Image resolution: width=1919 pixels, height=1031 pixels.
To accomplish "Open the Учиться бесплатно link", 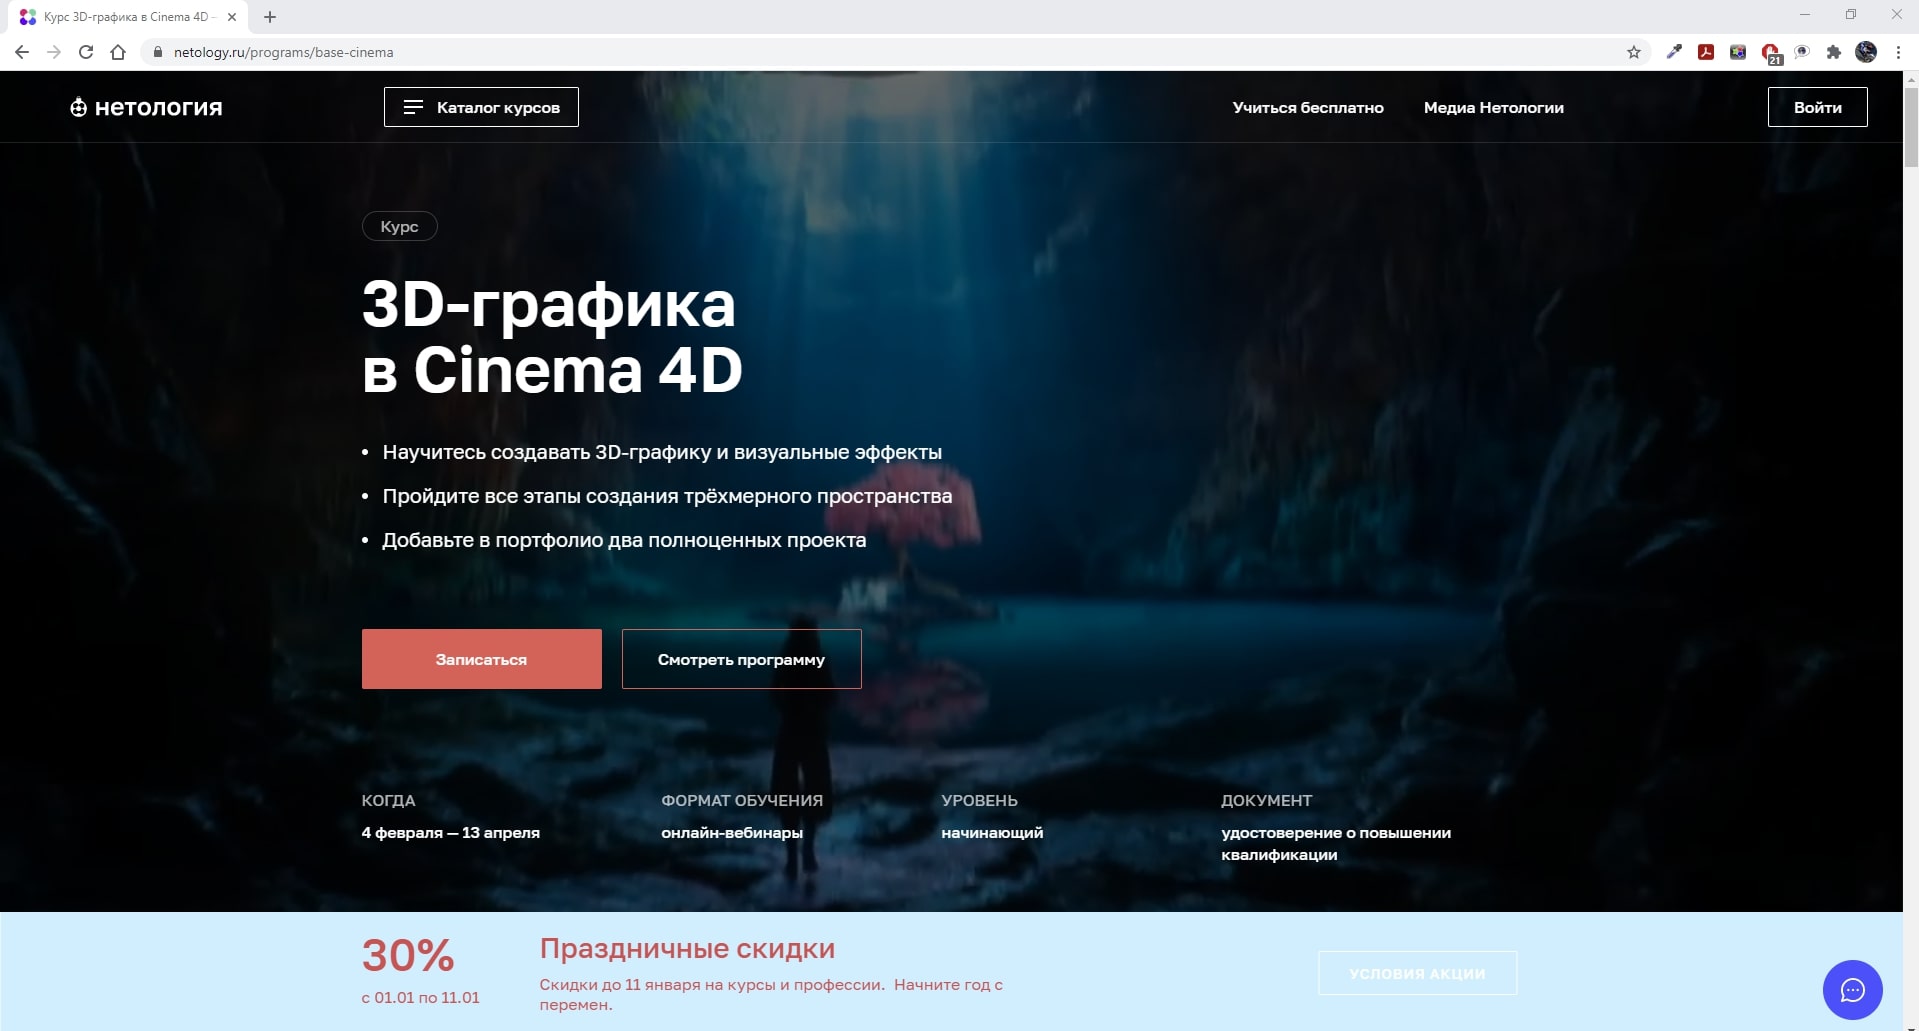I will tap(1308, 107).
